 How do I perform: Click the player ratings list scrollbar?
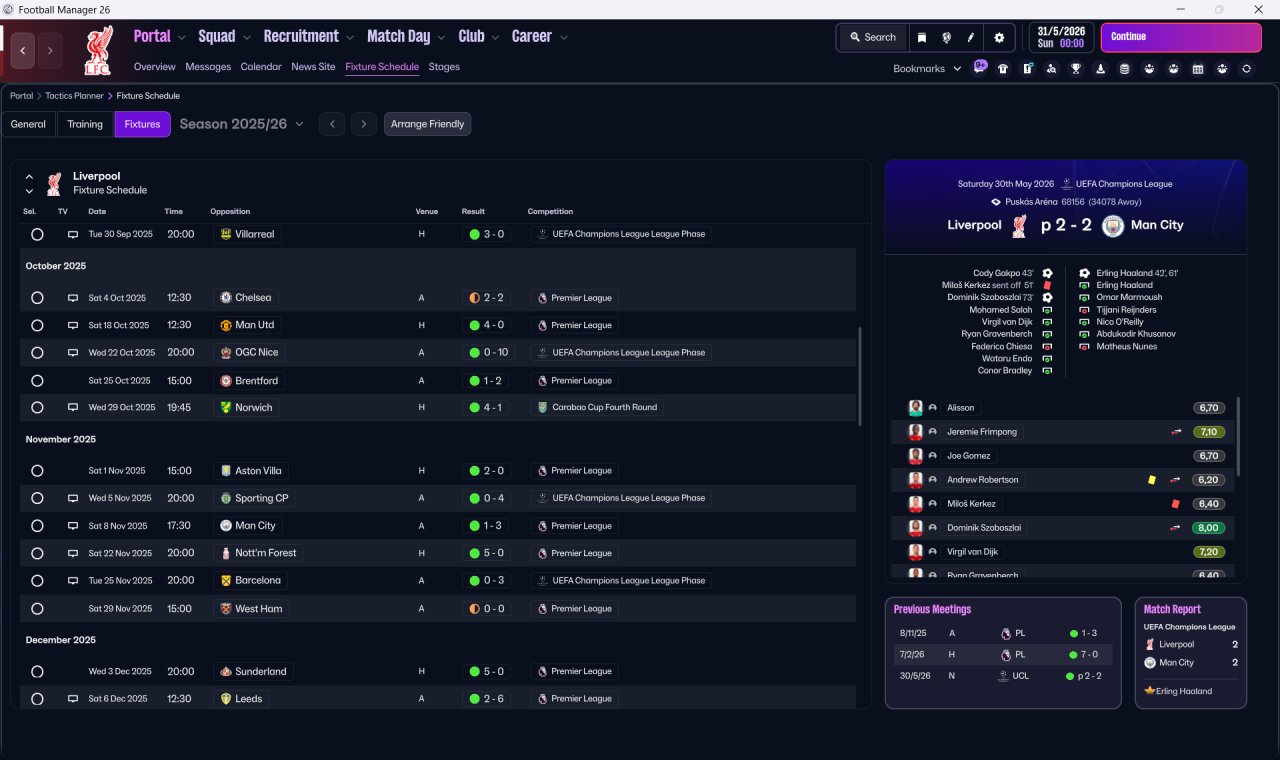click(x=1239, y=436)
